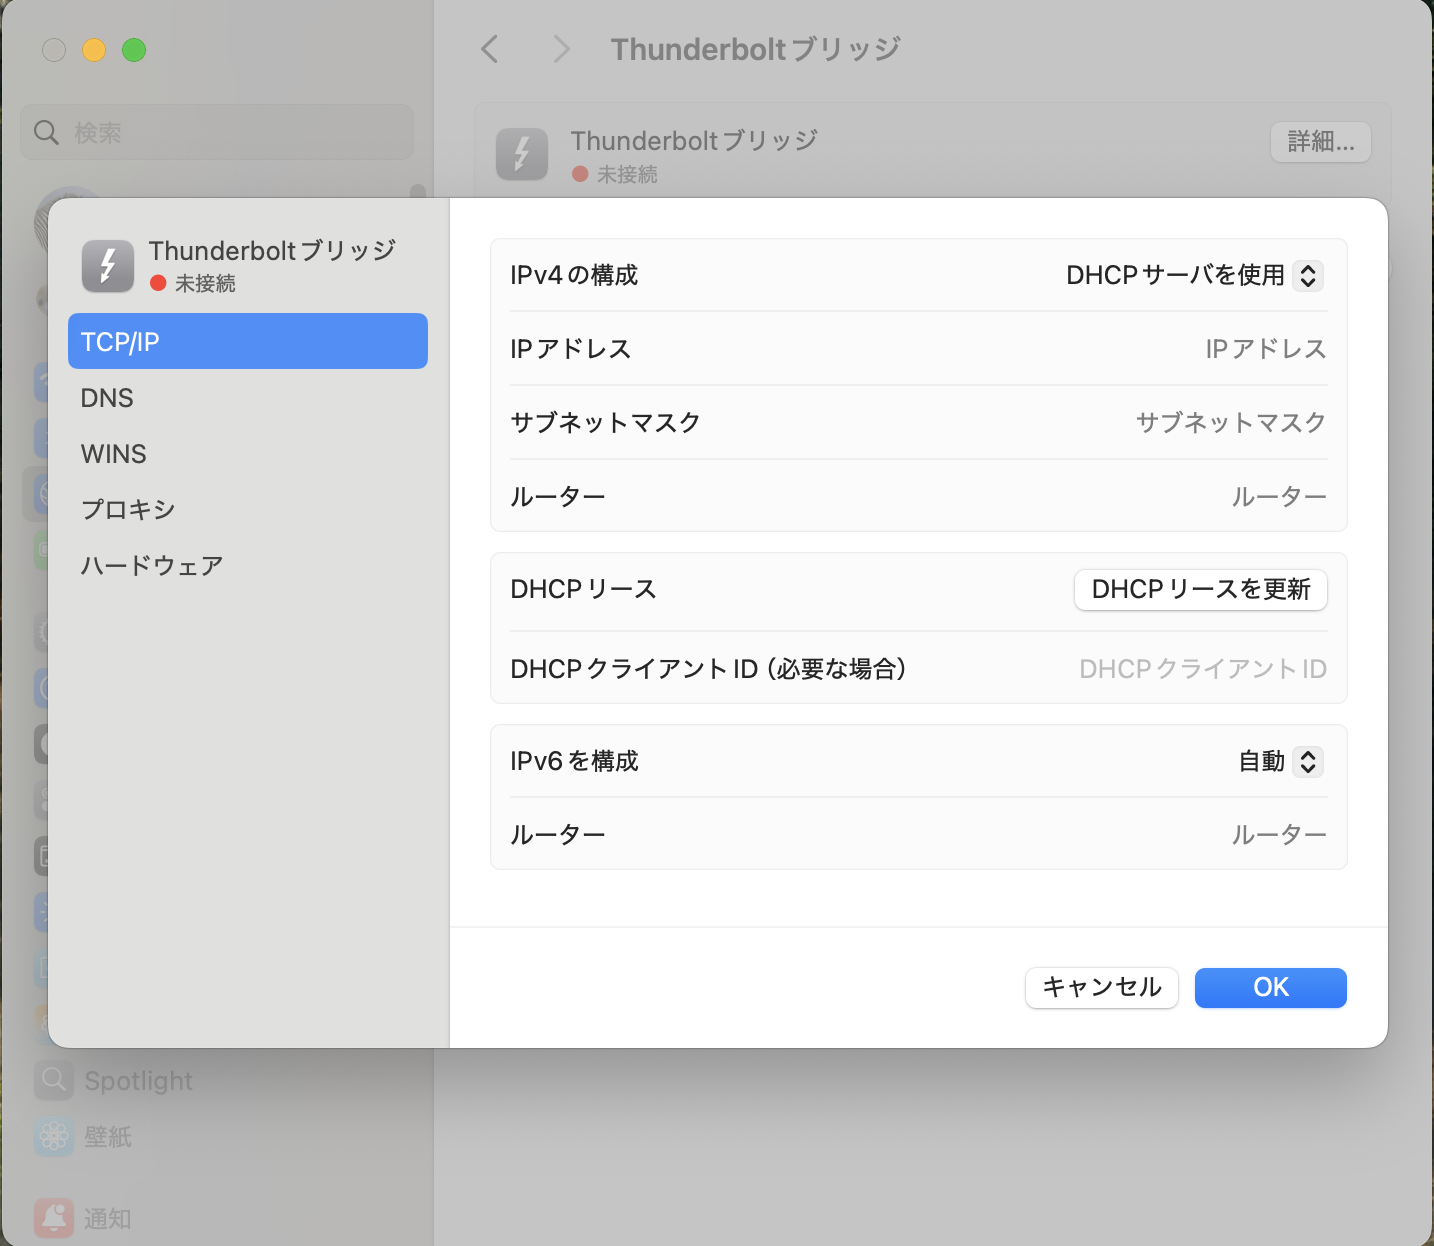This screenshot has width=1434, height=1246.
Task: Click the DHCPリース label
Action: [x=583, y=589]
